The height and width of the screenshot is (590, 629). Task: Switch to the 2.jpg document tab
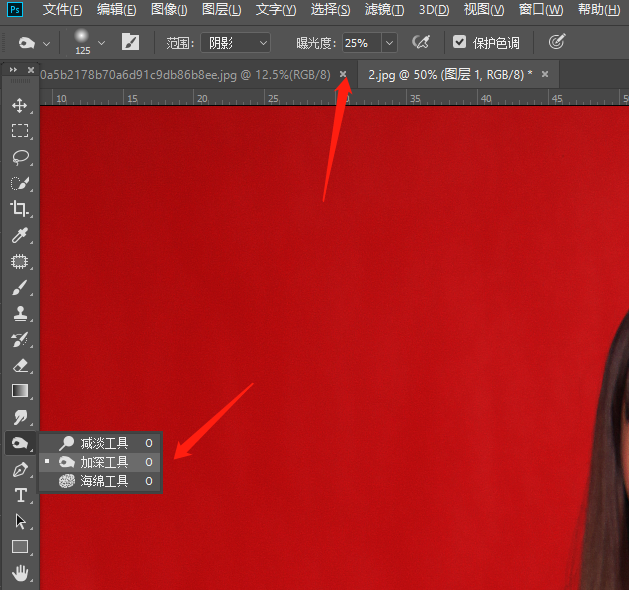[x=450, y=75]
